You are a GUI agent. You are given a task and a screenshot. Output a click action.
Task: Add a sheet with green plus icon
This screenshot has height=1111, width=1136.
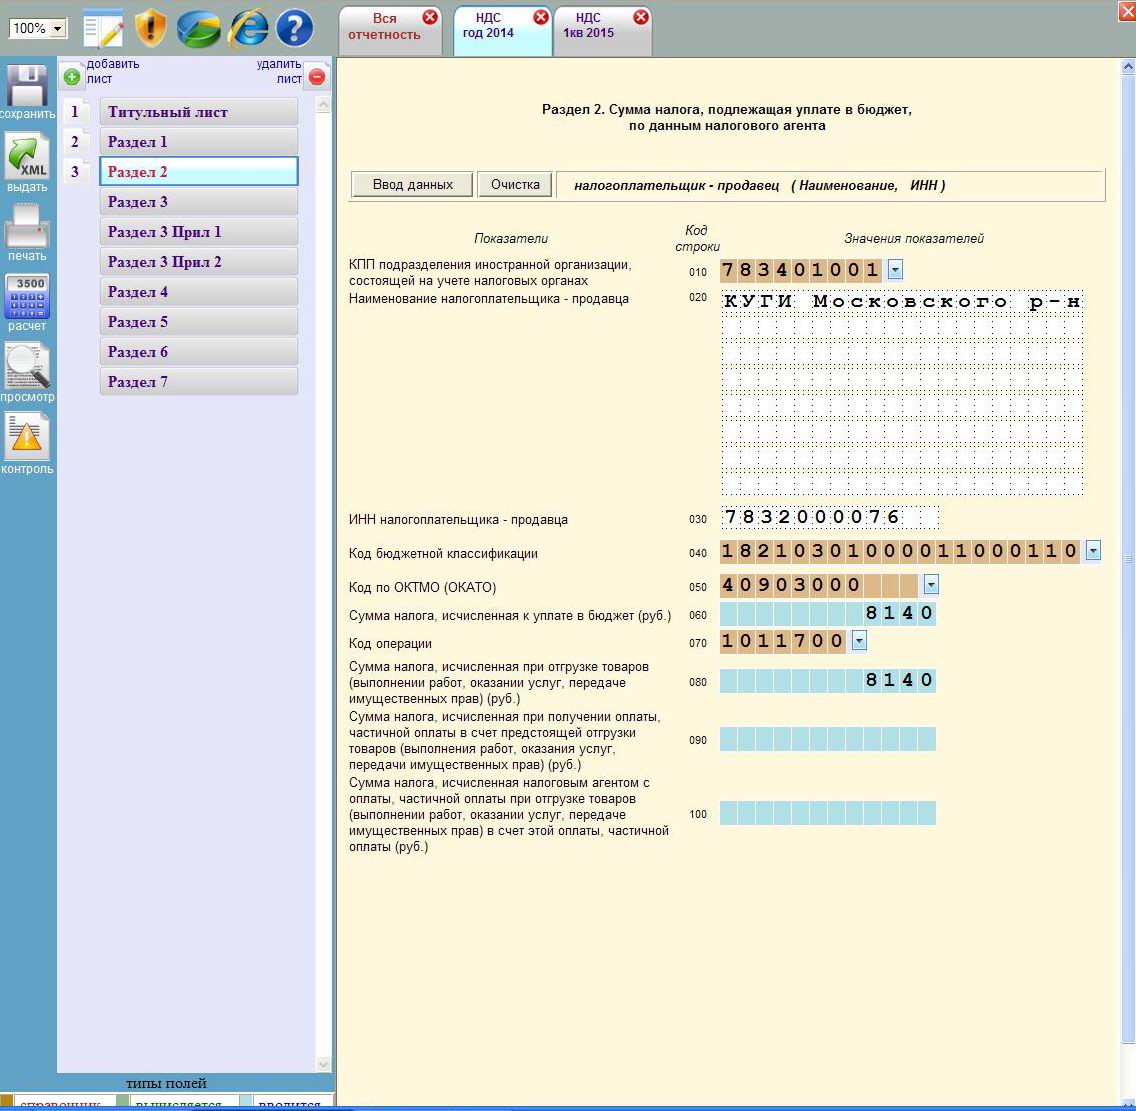(72, 76)
